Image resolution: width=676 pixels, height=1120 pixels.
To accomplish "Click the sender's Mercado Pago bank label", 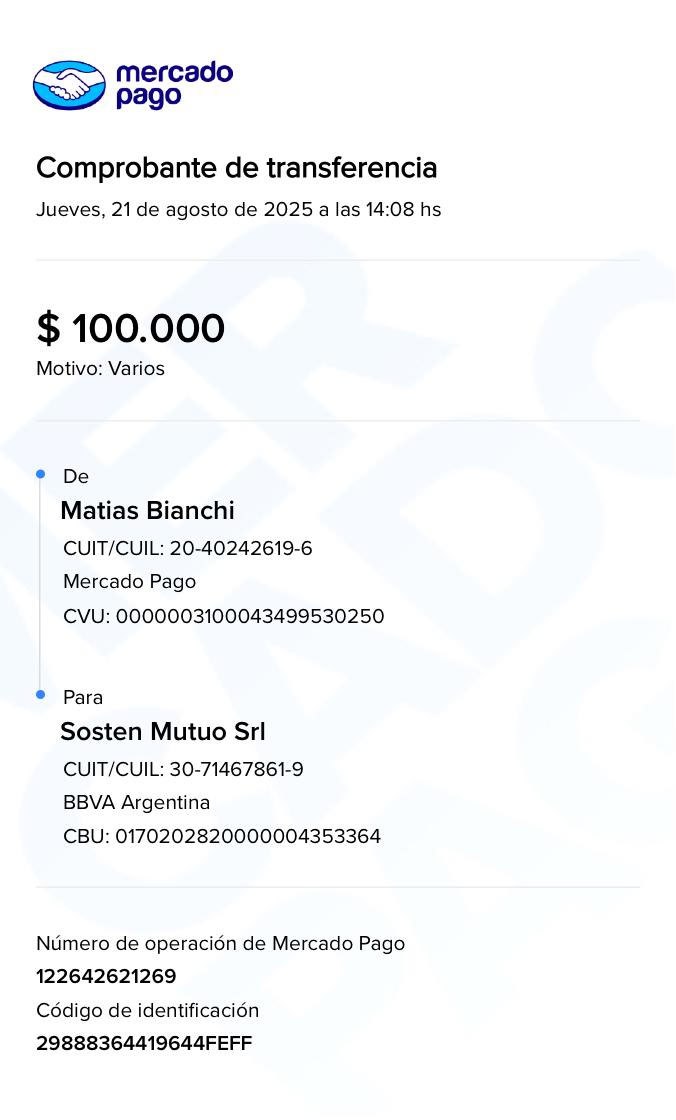I will point(130,582).
